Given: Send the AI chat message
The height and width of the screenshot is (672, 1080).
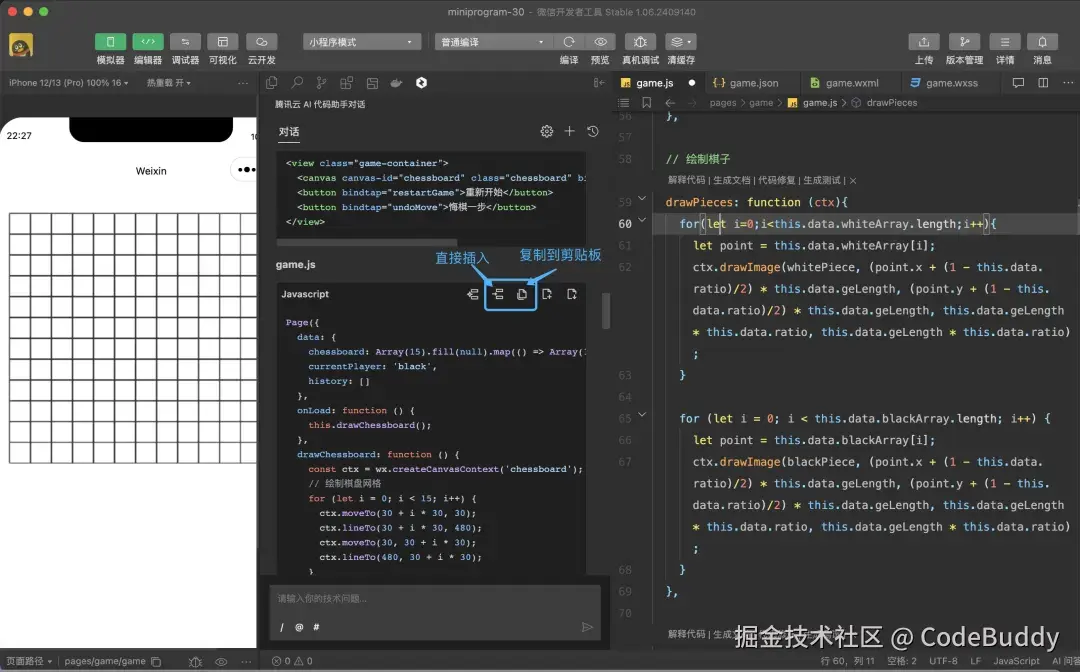Looking at the screenshot, I should point(587,627).
